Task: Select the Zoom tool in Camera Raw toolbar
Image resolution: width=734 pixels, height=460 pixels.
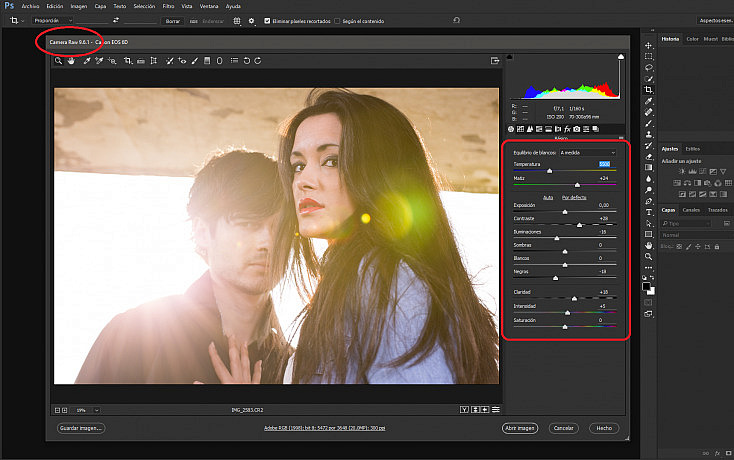Action: point(58,61)
